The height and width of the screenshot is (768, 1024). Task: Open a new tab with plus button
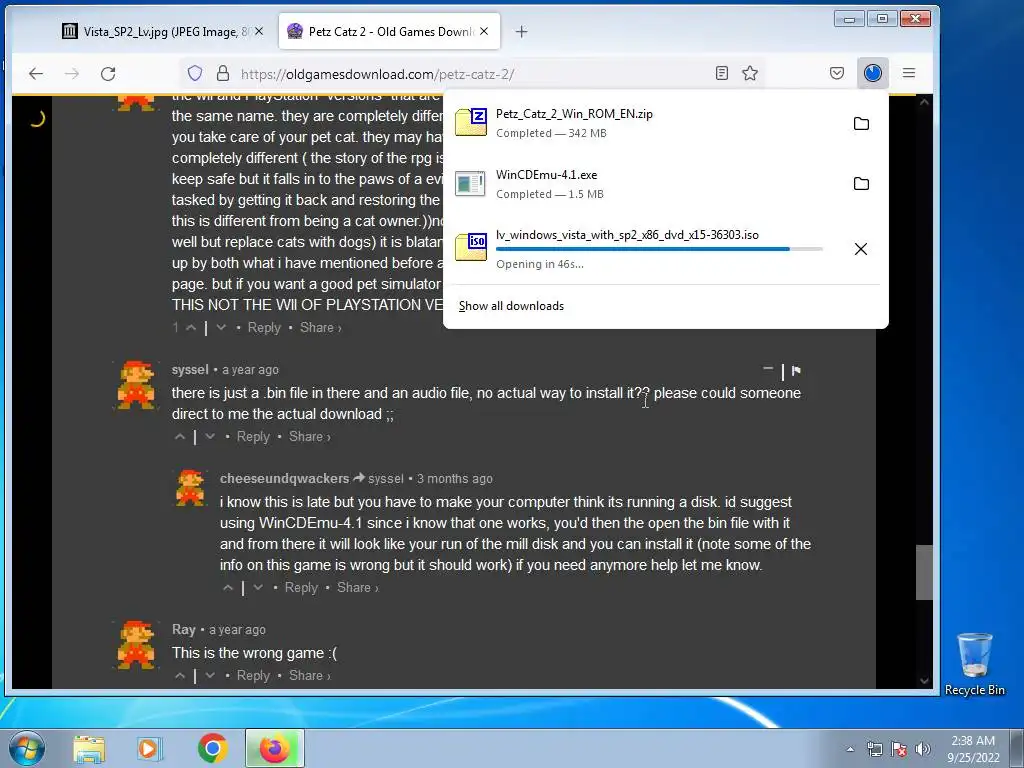click(521, 31)
